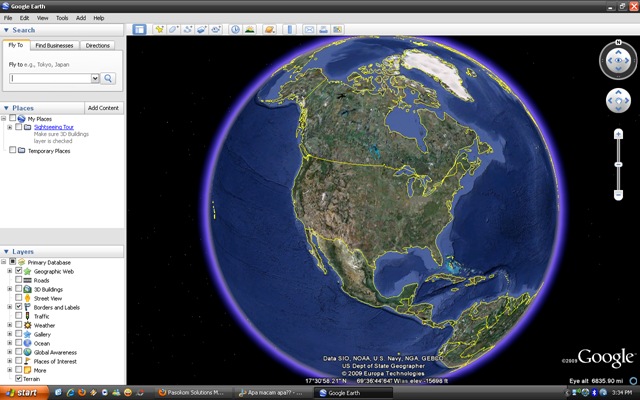640x400 pixels.
Task: Click the zoom slider handle
Action: pyautogui.click(x=618, y=164)
